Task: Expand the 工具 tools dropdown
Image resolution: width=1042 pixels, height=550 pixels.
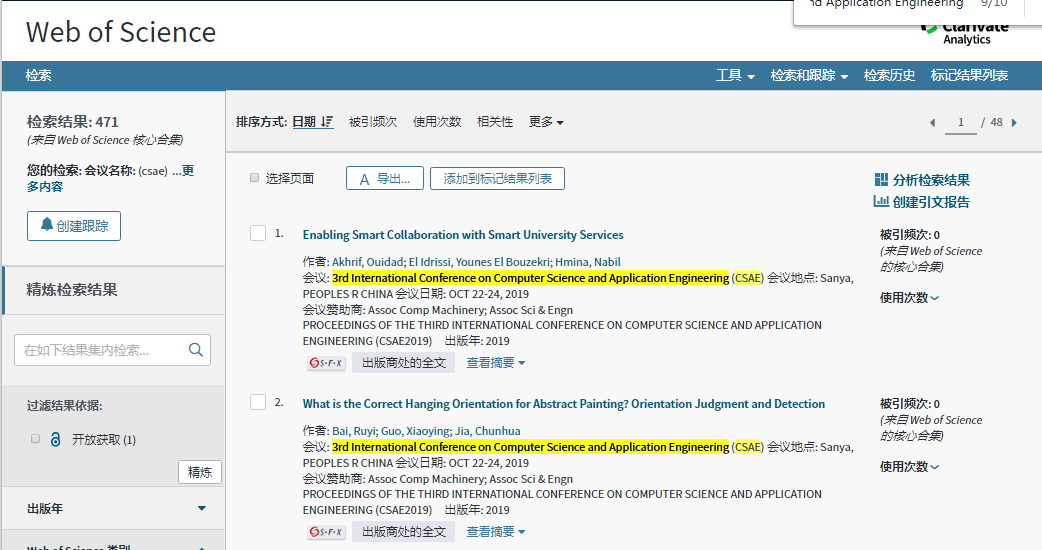Action: [x=735, y=76]
